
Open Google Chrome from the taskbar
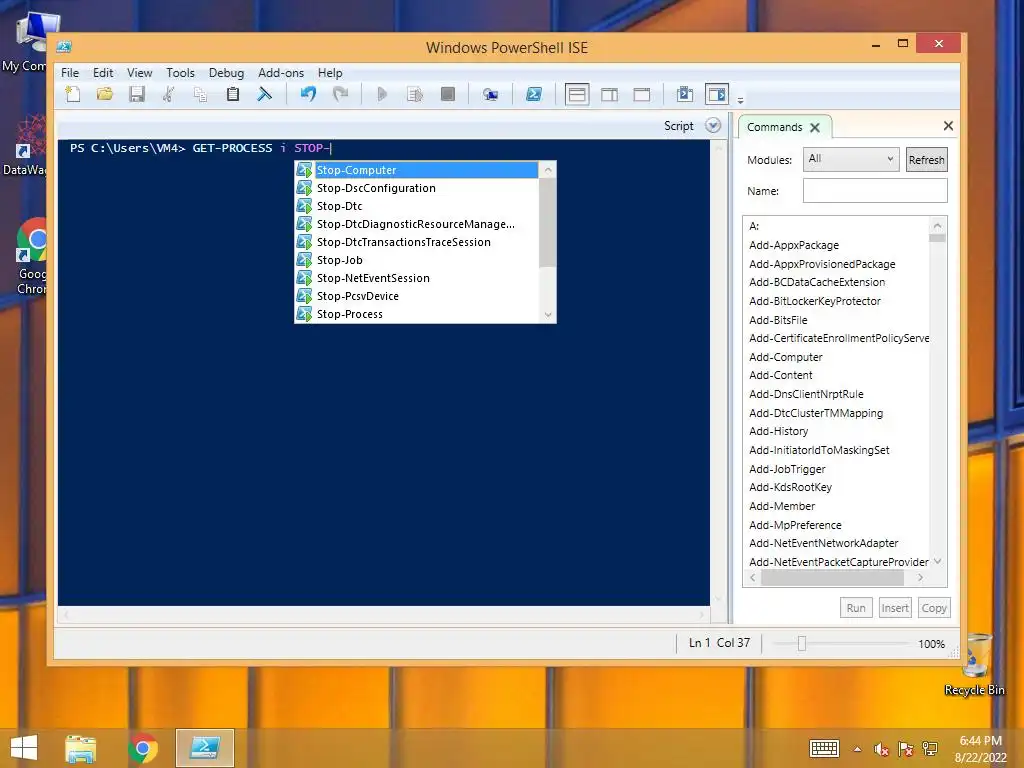click(x=142, y=748)
